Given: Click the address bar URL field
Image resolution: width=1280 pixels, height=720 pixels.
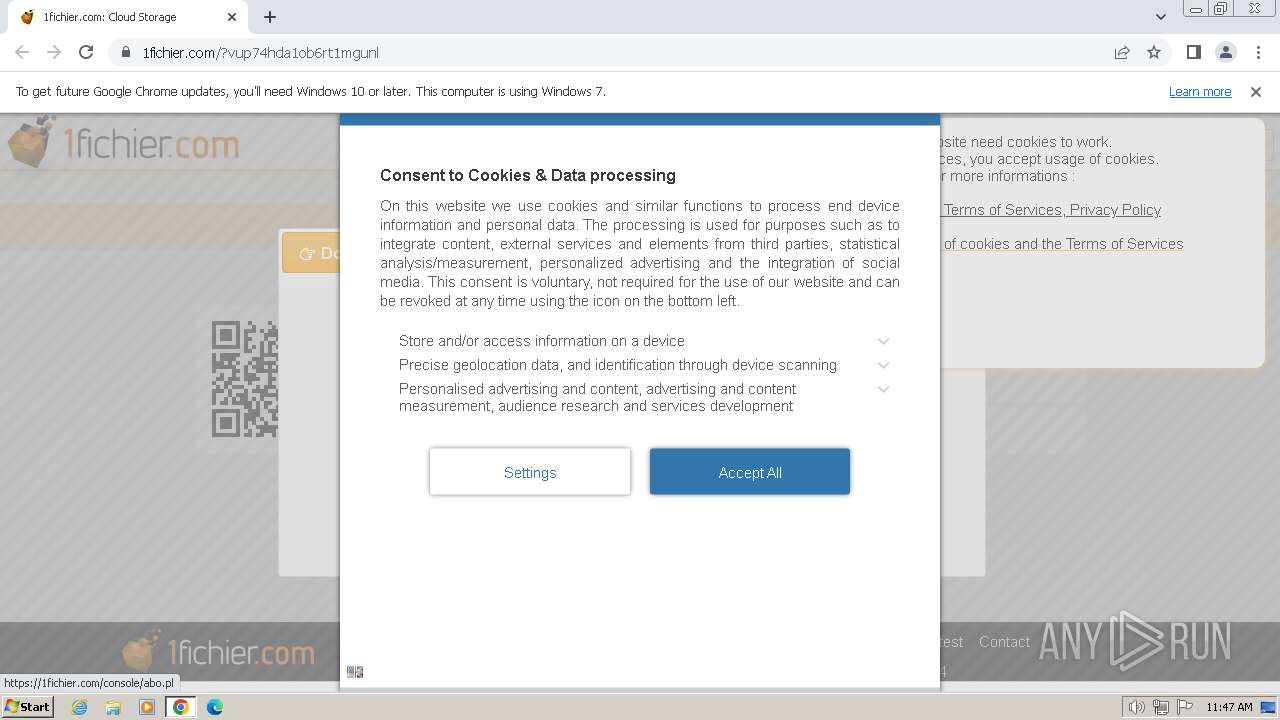Looking at the screenshot, I should pyautogui.click(x=610, y=53).
